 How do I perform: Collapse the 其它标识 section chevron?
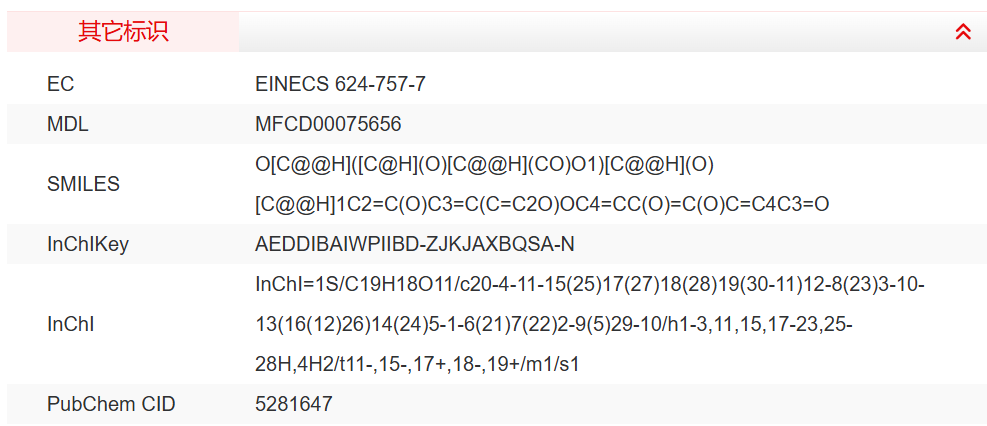pyautogui.click(x=963, y=32)
